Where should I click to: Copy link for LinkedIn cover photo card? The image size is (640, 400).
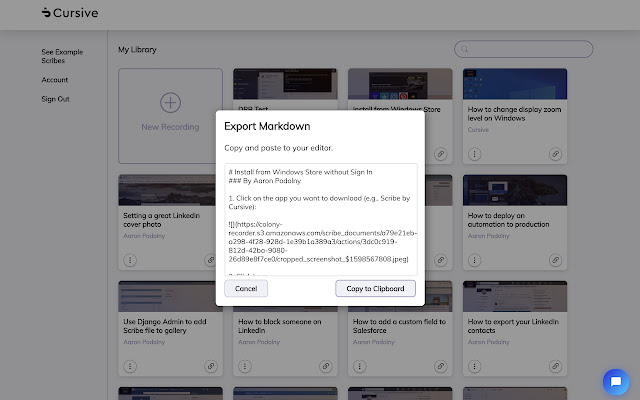click(211, 260)
